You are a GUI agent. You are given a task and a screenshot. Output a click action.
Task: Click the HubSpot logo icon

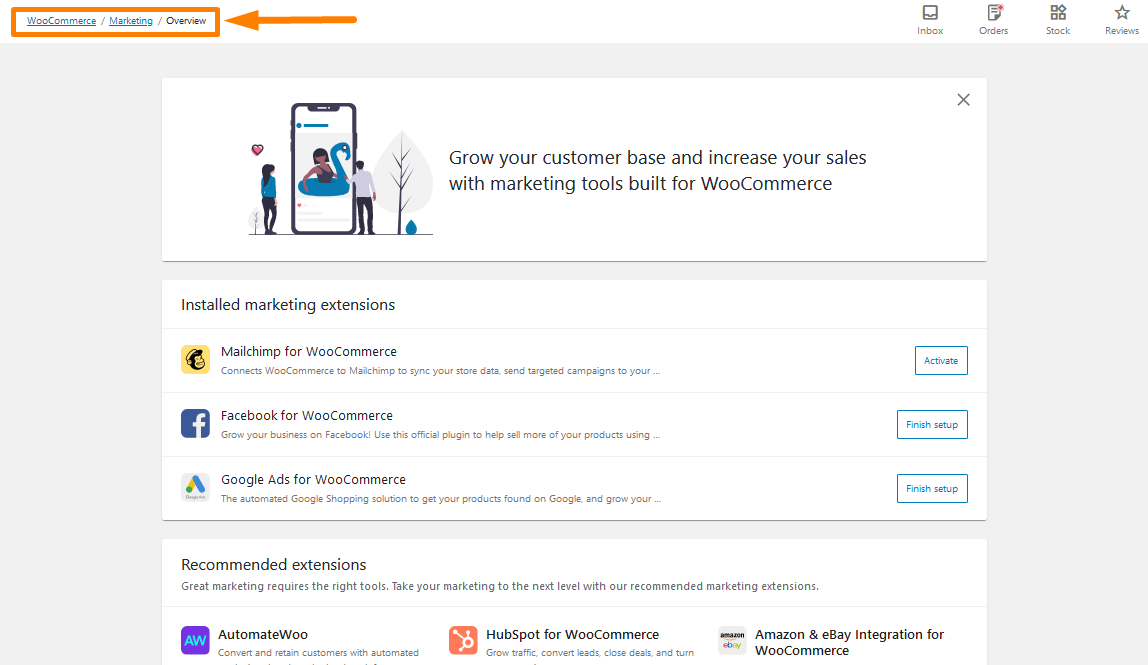pyautogui.click(x=463, y=640)
